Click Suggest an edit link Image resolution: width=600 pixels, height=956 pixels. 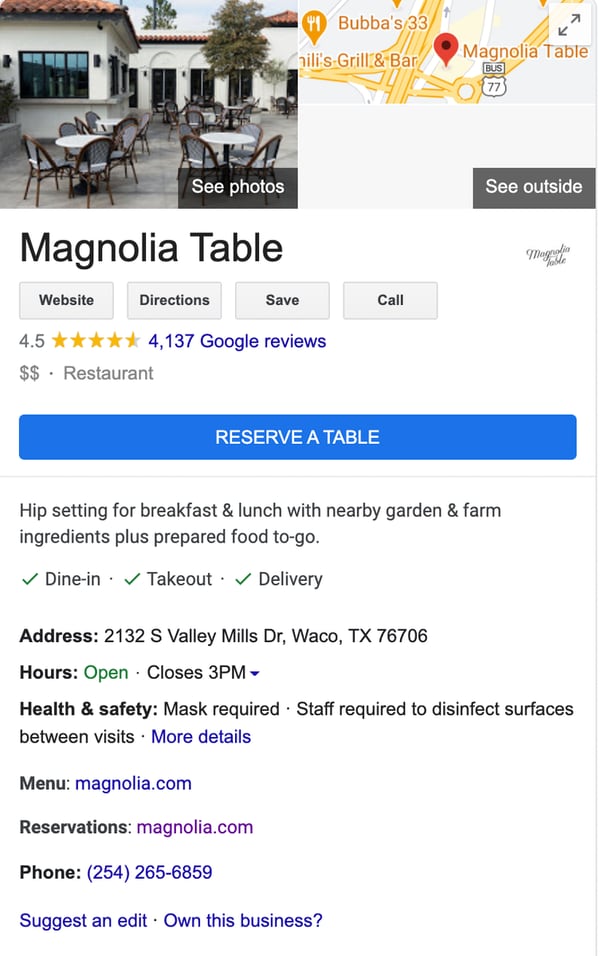(x=84, y=920)
